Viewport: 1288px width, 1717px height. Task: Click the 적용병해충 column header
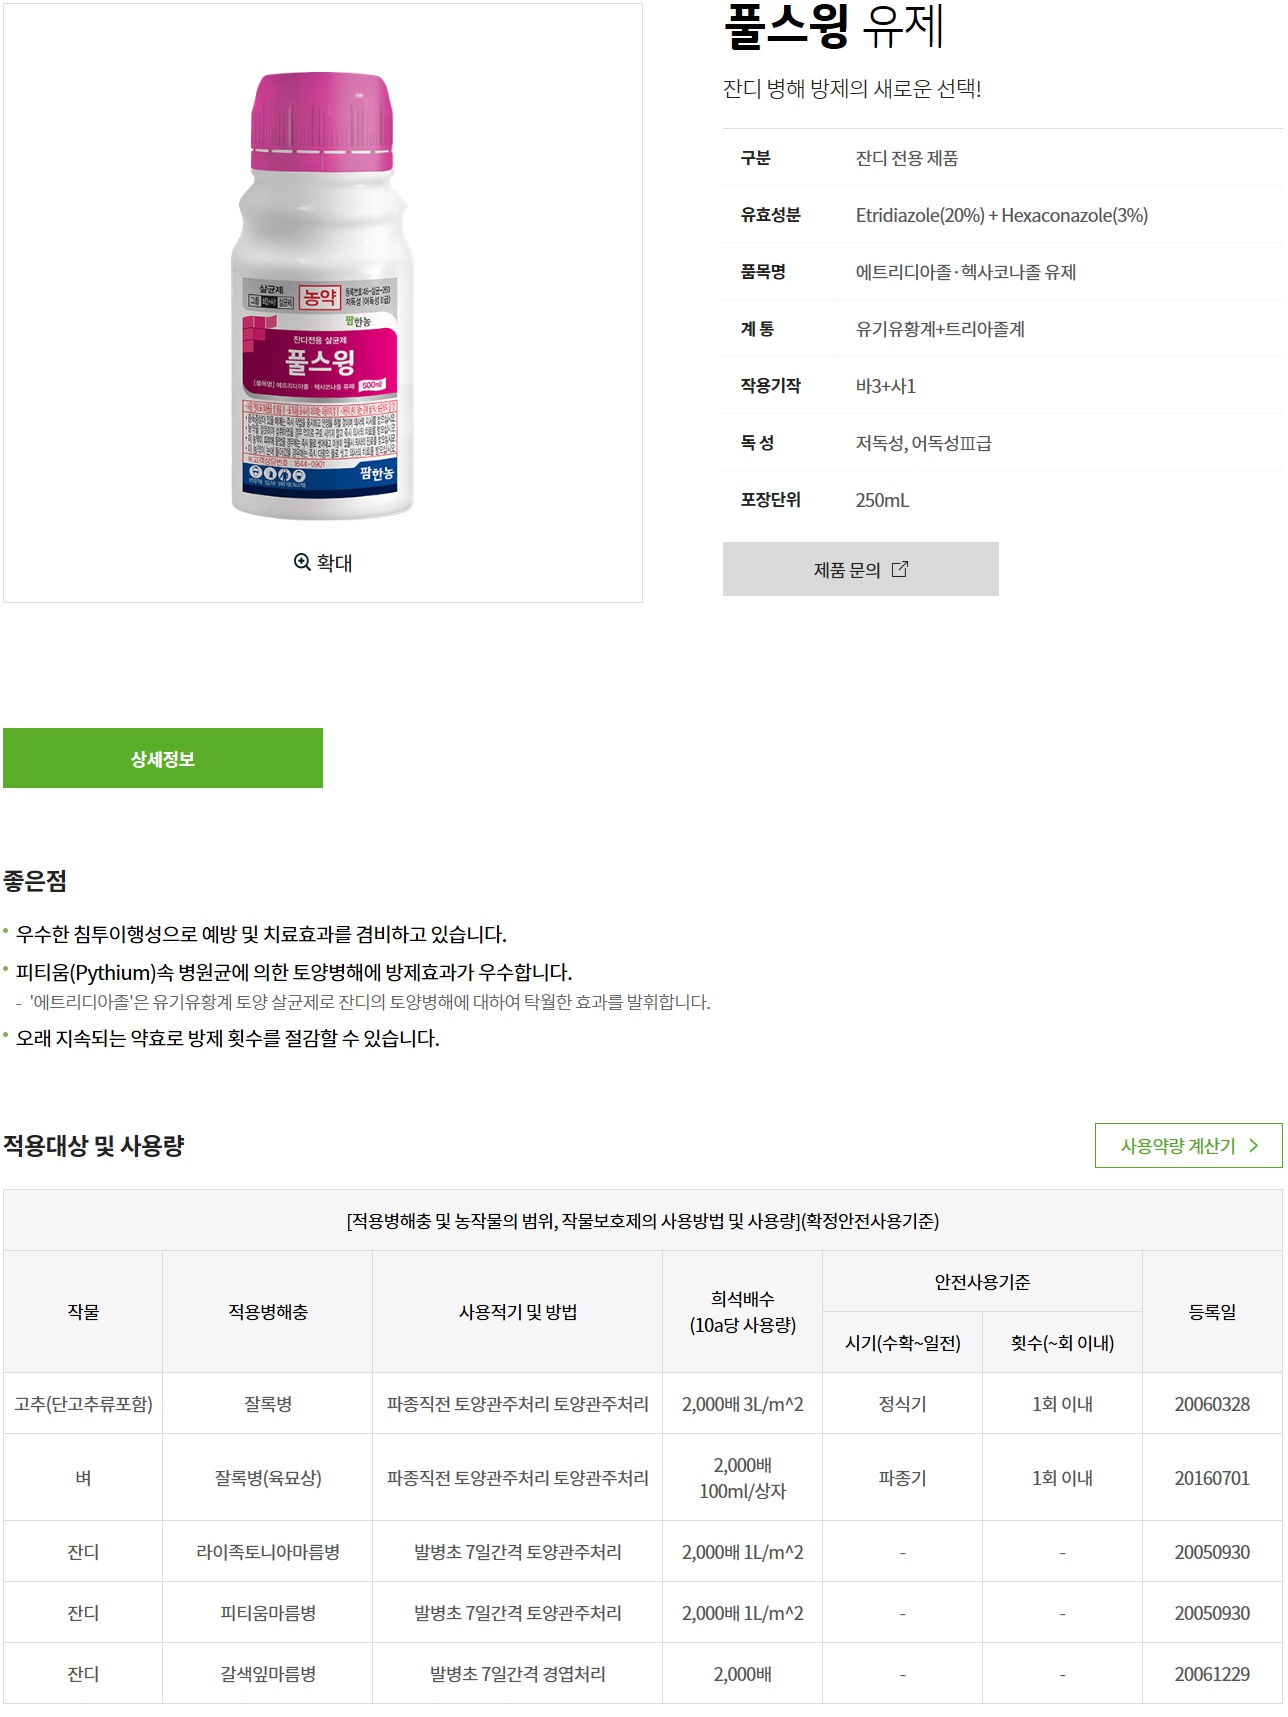click(268, 1312)
